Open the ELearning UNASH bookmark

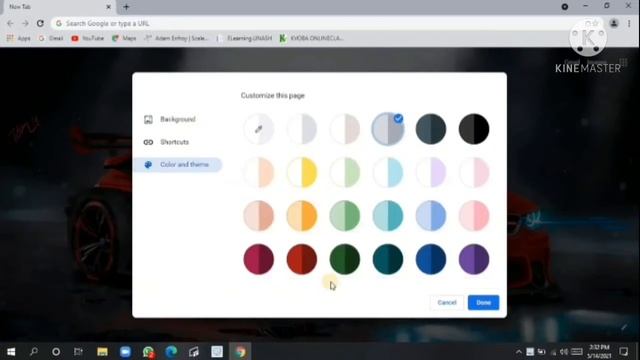(245, 38)
